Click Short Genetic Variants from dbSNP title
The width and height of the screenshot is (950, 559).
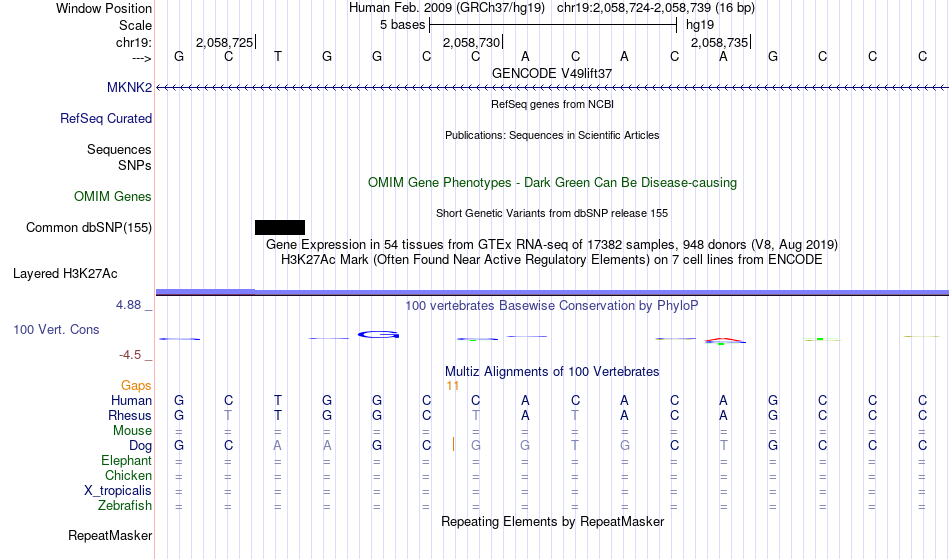(x=552, y=213)
